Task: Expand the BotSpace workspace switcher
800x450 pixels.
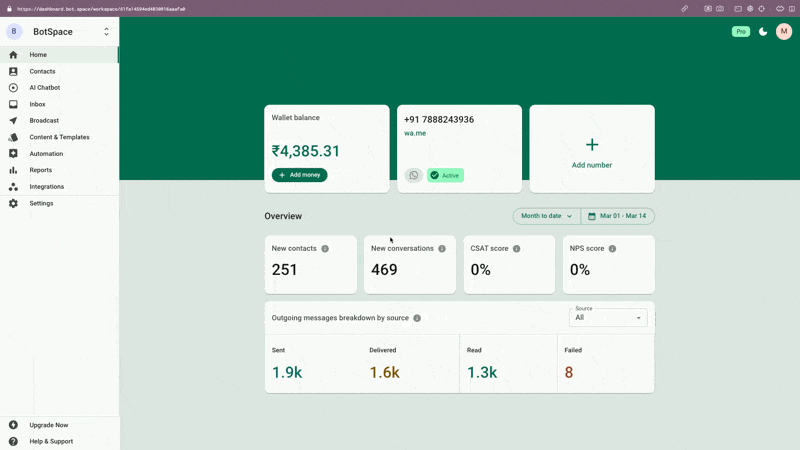Action: pos(106,32)
